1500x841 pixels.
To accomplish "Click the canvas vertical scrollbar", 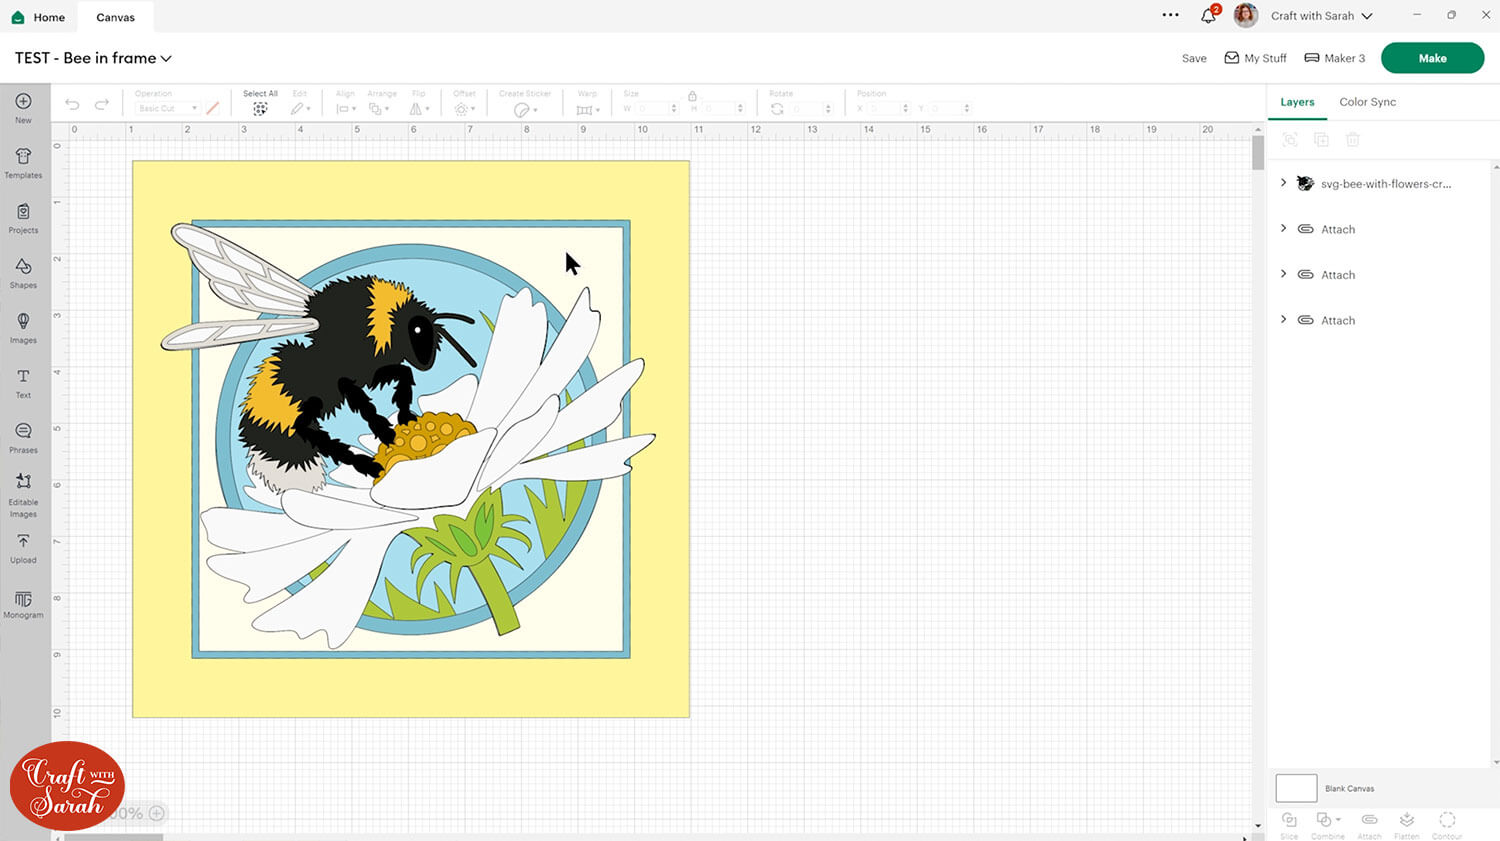I will [1258, 153].
